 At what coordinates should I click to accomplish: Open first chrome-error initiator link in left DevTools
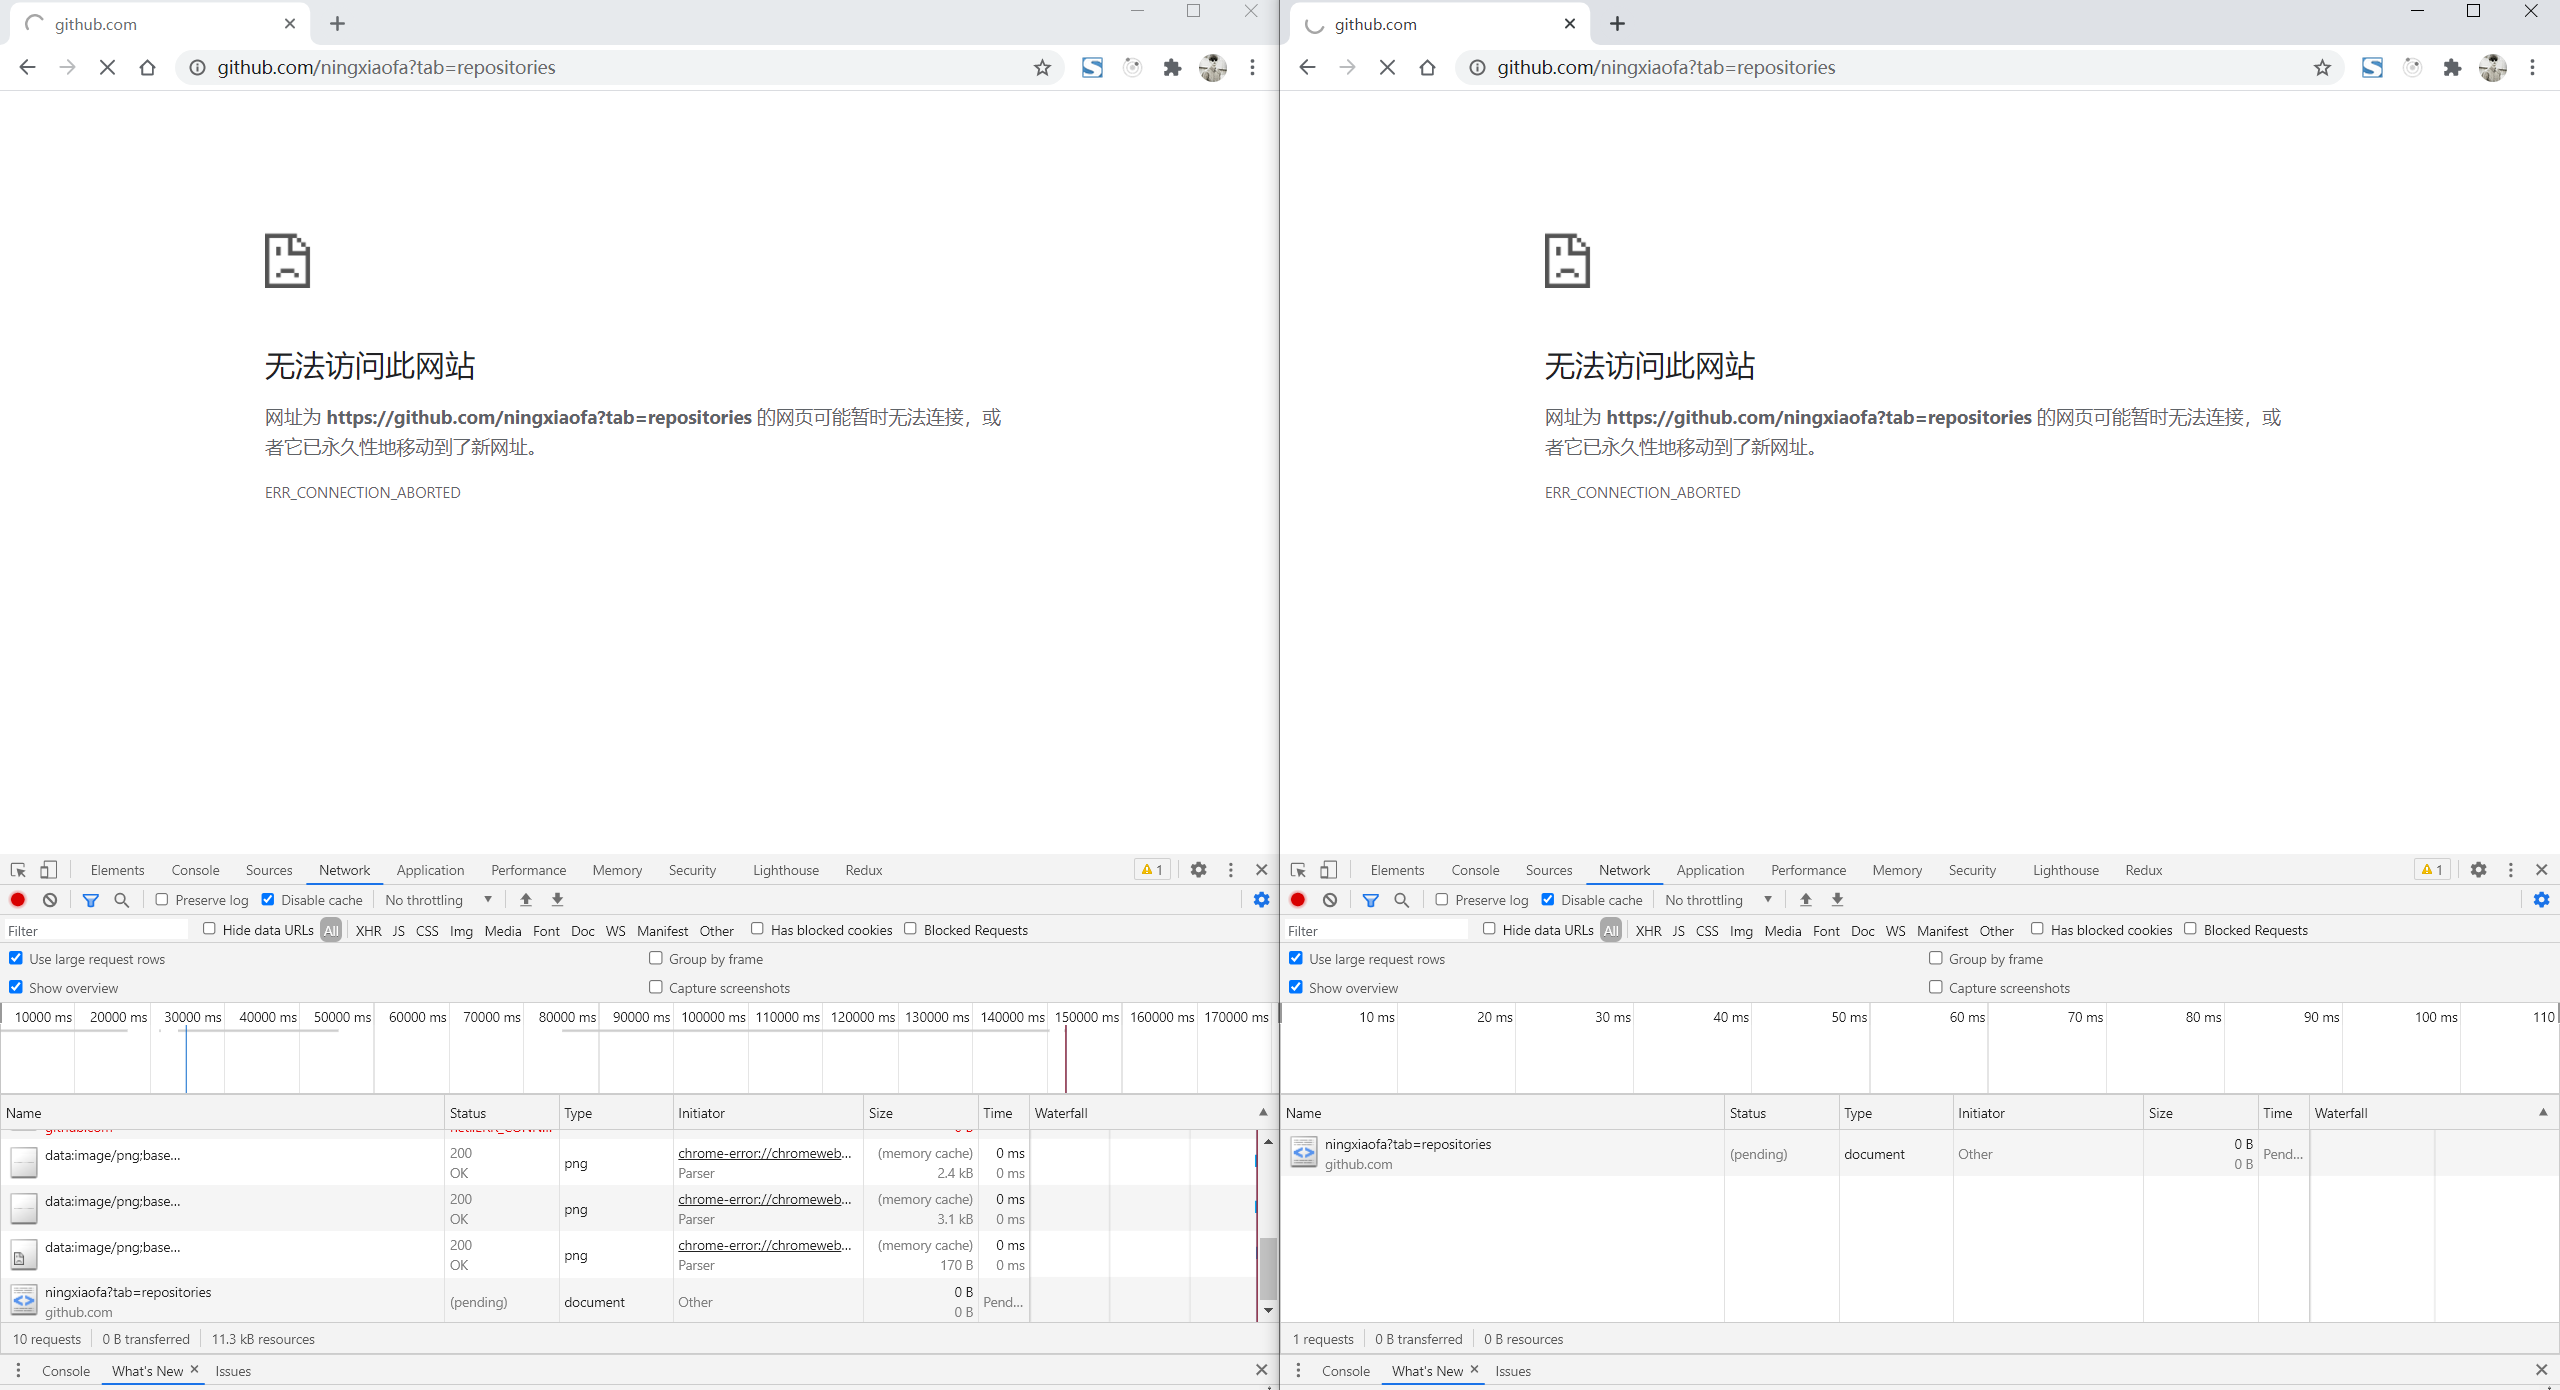pos(765,1153)
